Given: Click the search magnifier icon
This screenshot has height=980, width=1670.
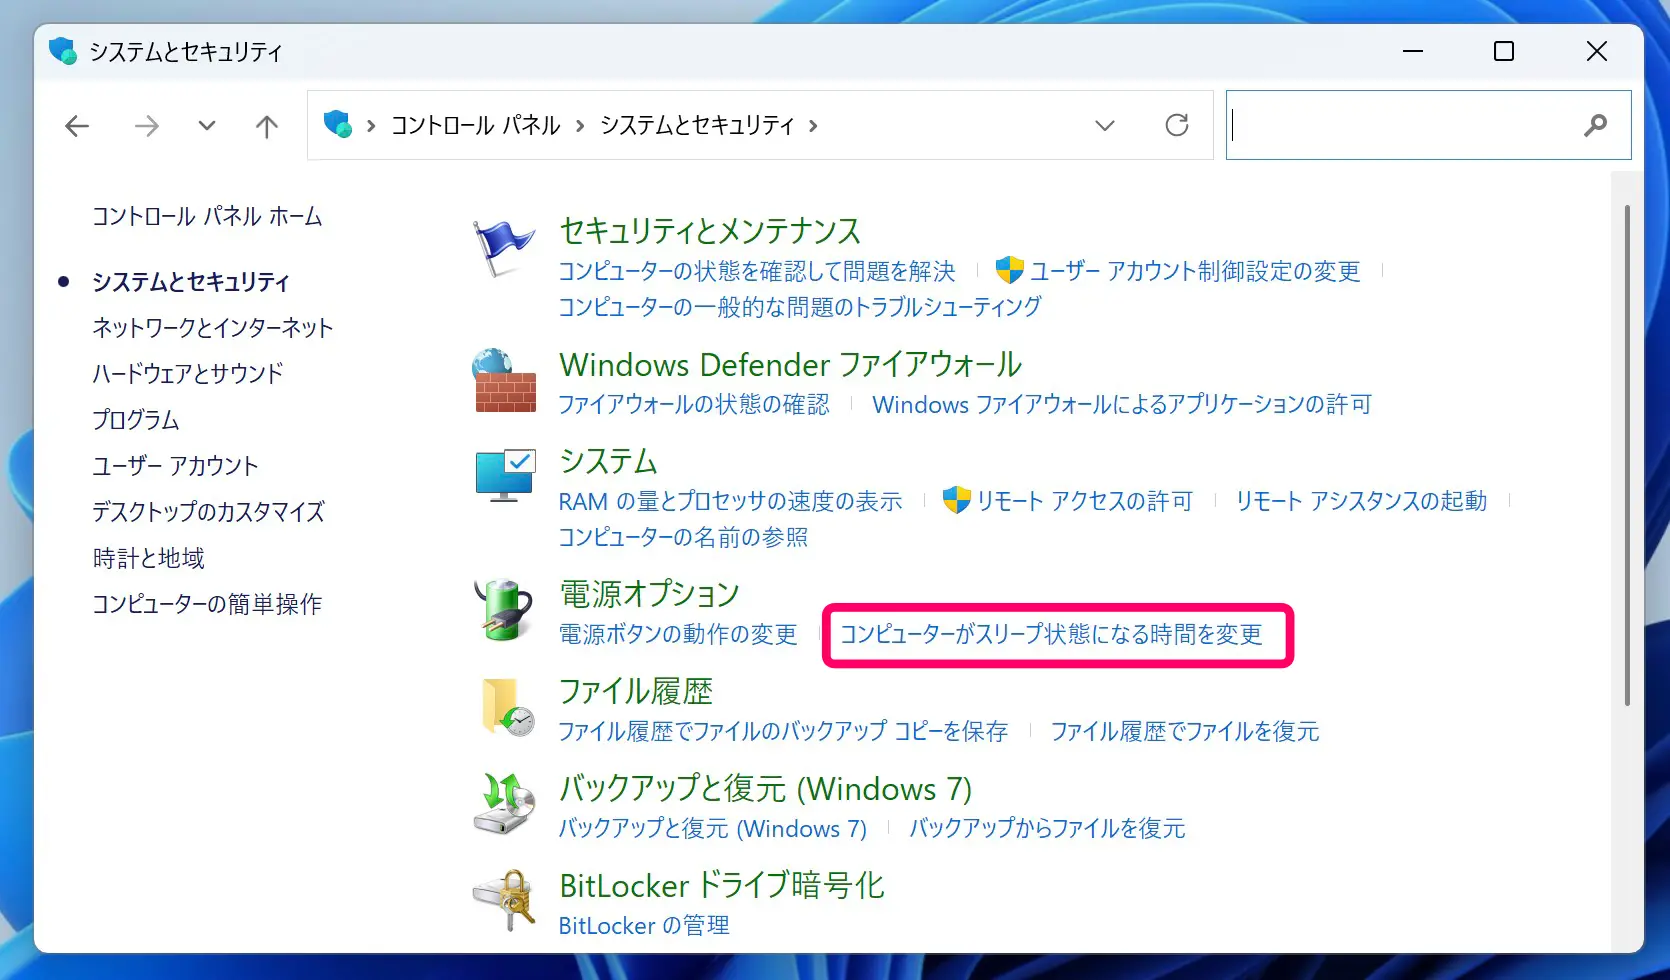Looking at the screenshot, I should click(x=1595, y=125).
